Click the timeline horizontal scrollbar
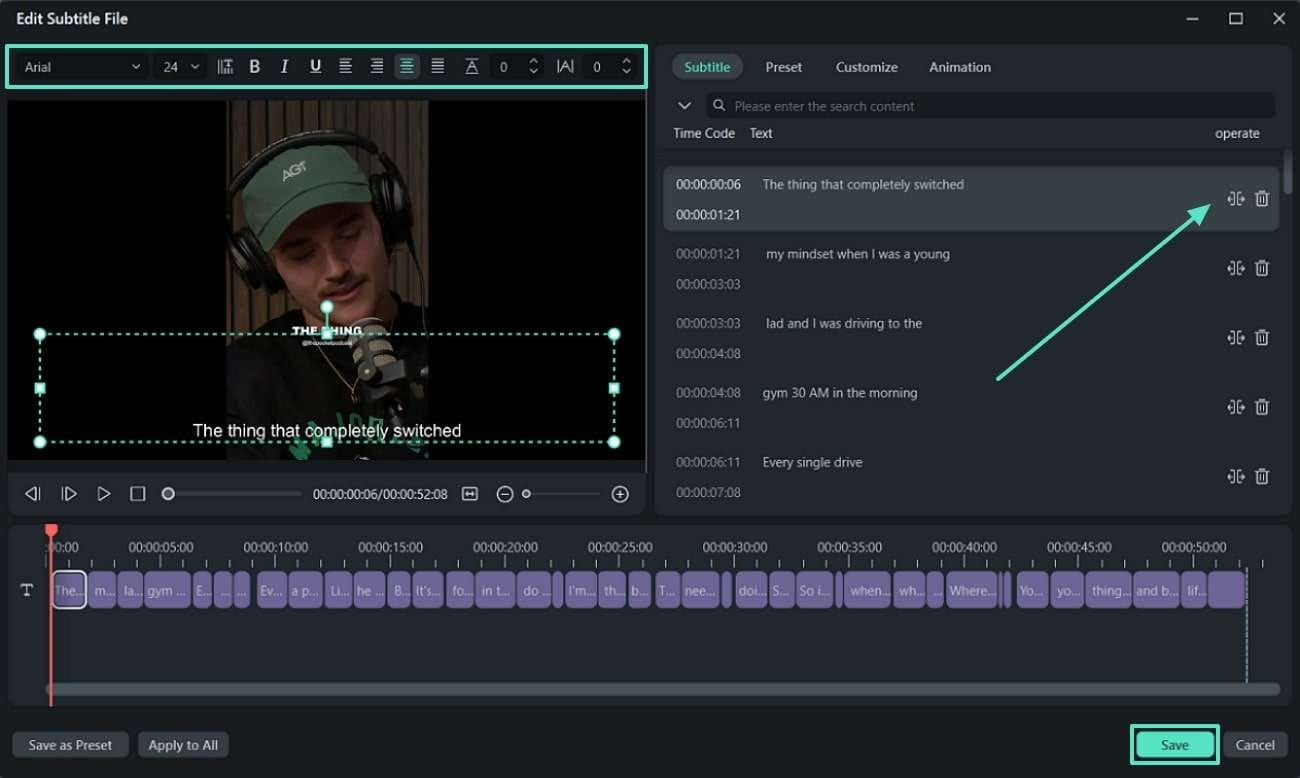 (662, 689)
